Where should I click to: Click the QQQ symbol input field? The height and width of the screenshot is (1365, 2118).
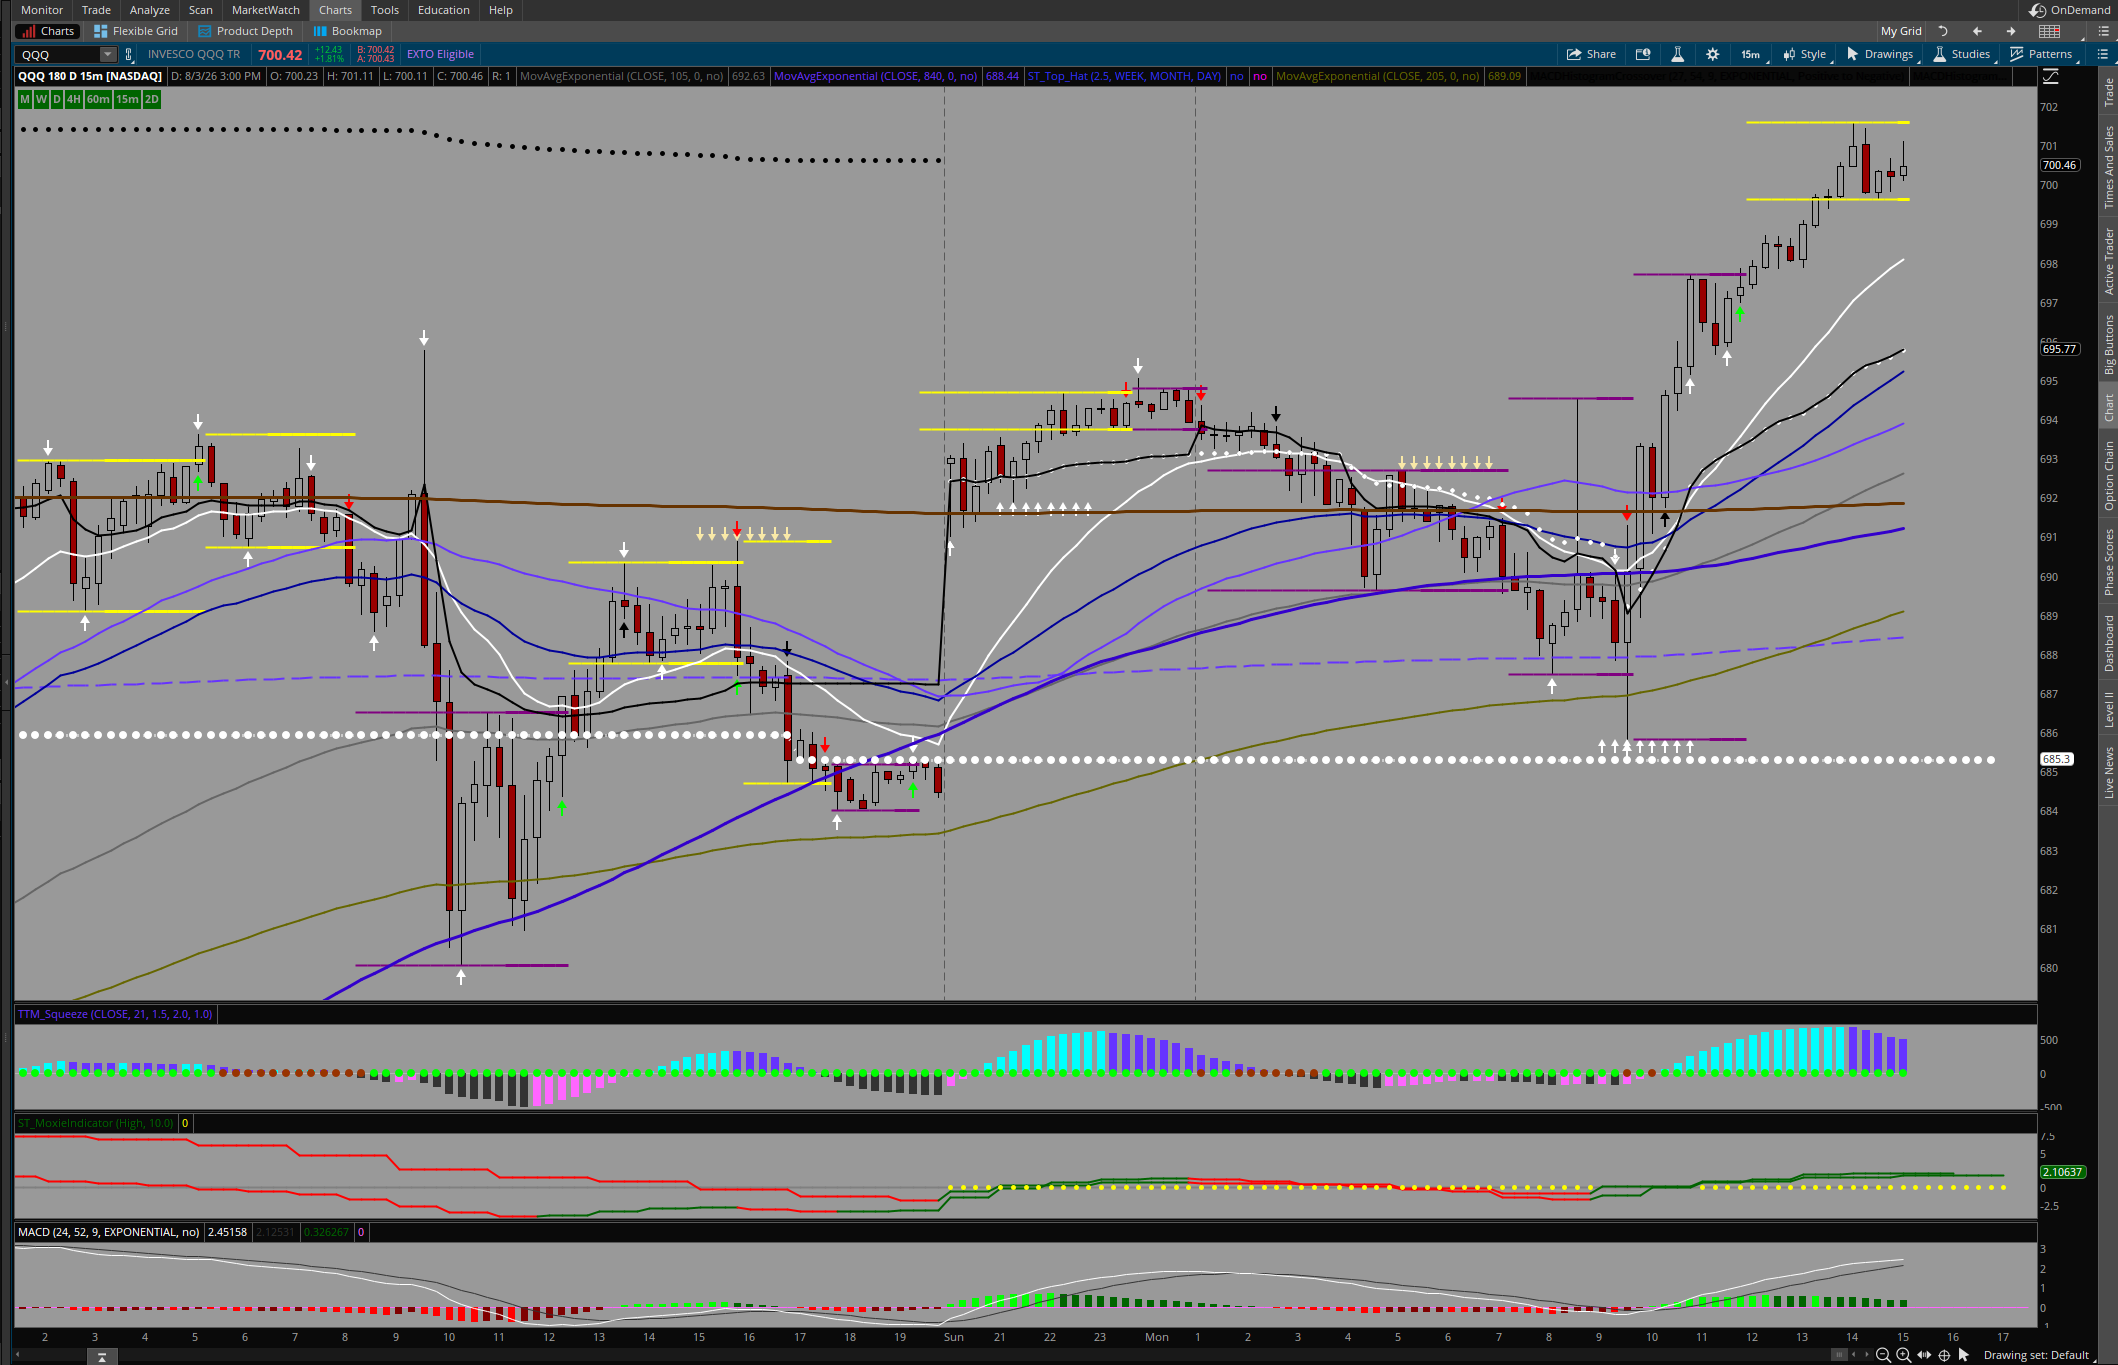click(x=58, y=55)
